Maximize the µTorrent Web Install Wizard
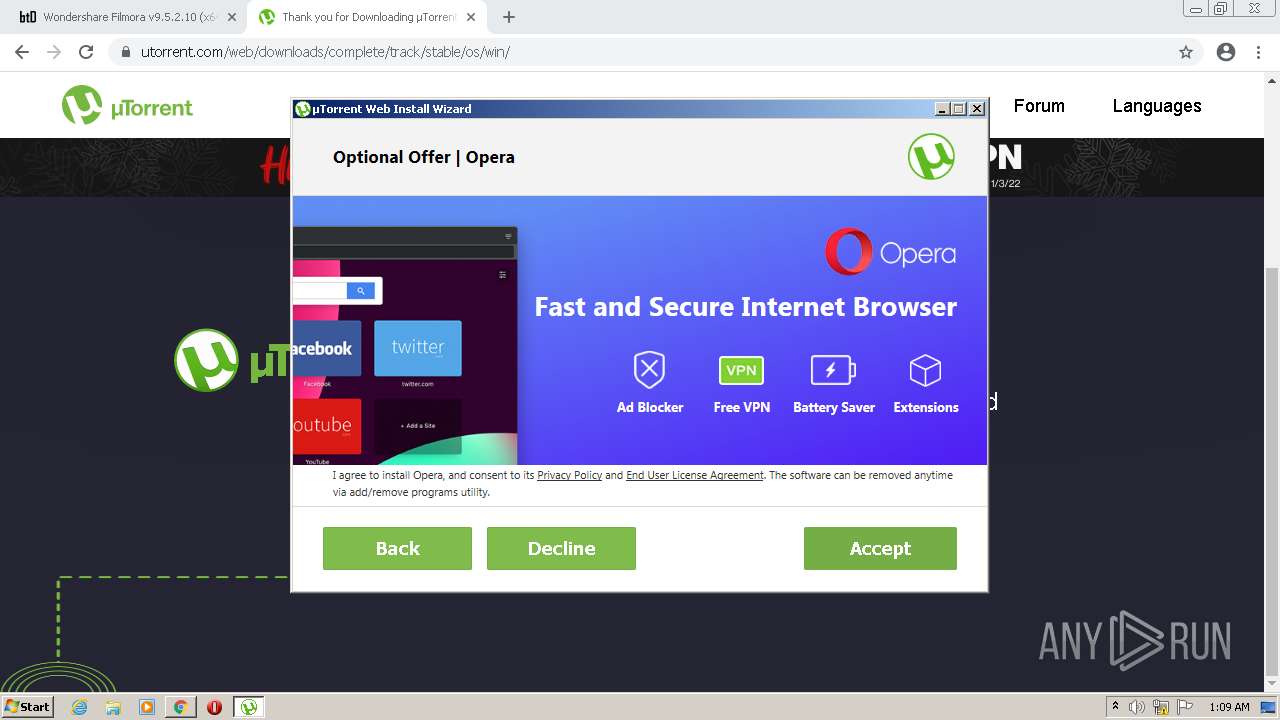1280x720 pixels. [958, 109]
